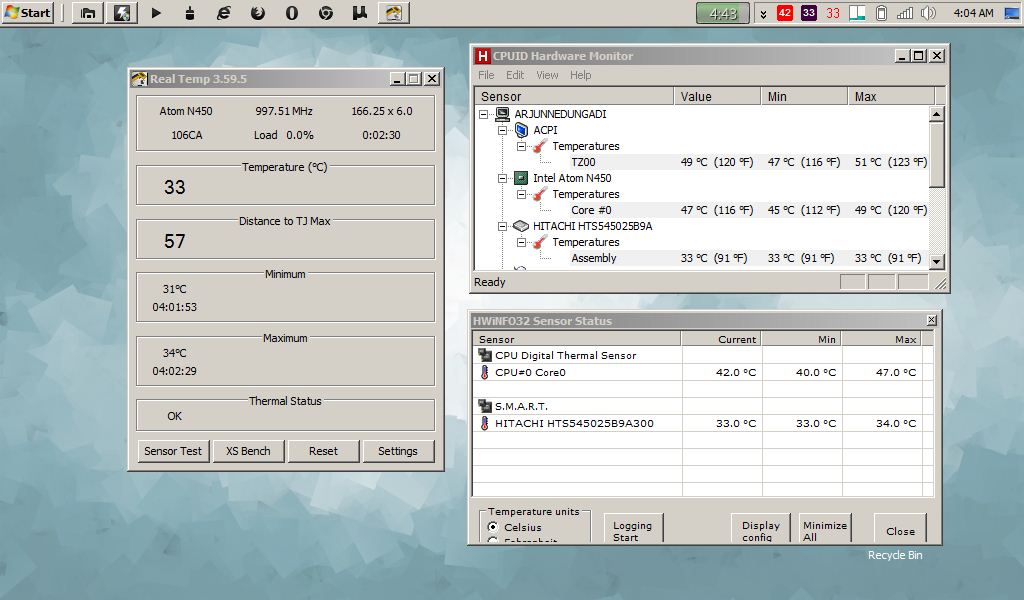1024x600 pixels.
Task: Click the green 4:43 battery timer gadget
Action: (723, 13)
